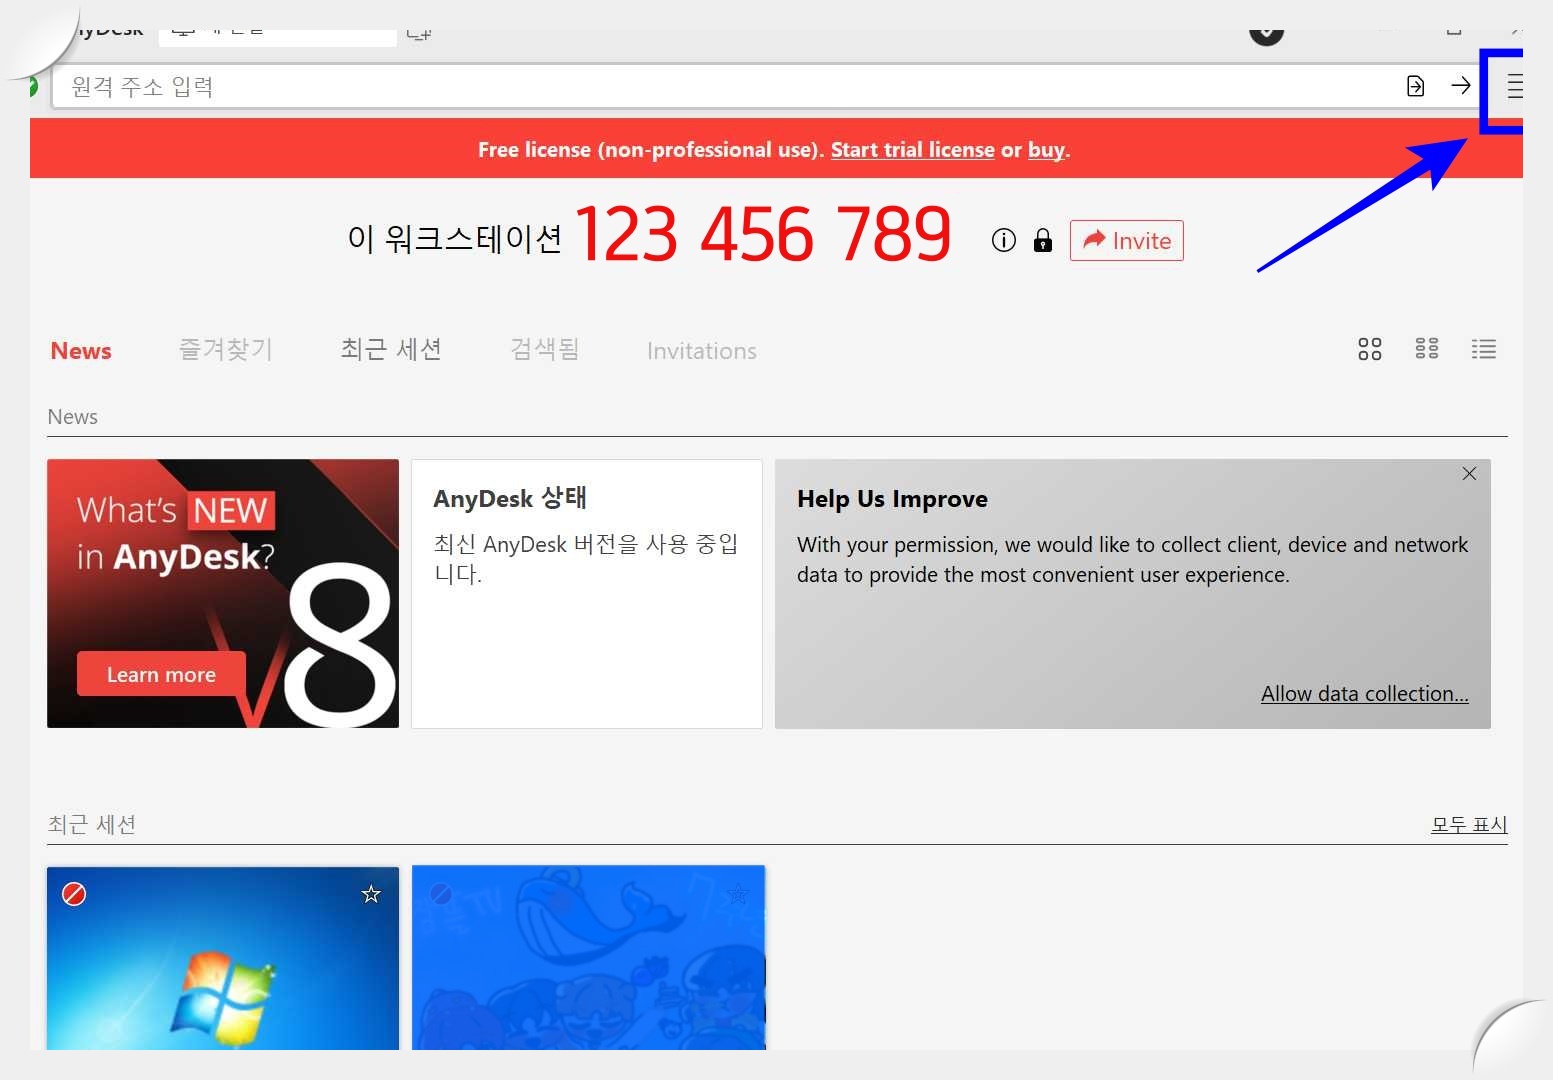Screen dimensions: 1553x1080
Task: Click the Allow data collection link
Action: pos(1364,693)
